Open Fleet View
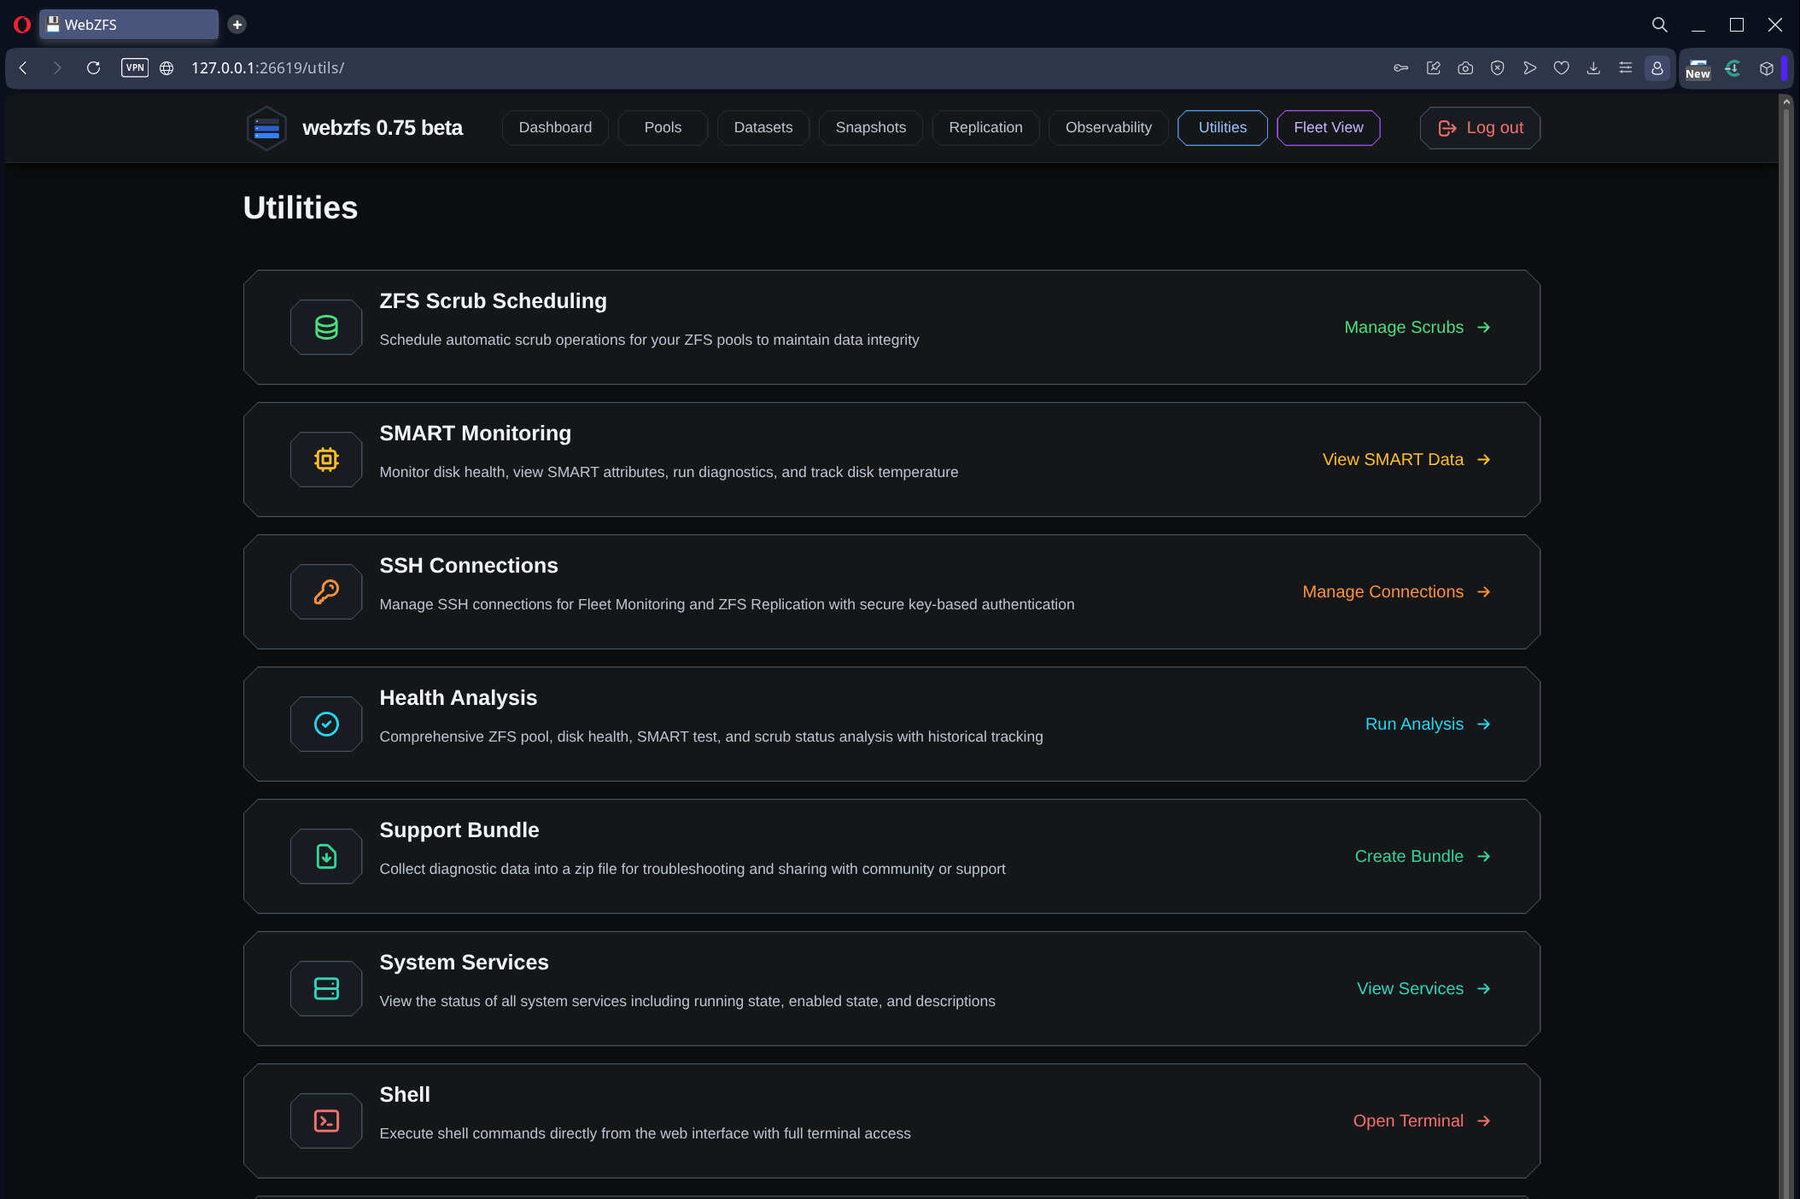 1328,127
